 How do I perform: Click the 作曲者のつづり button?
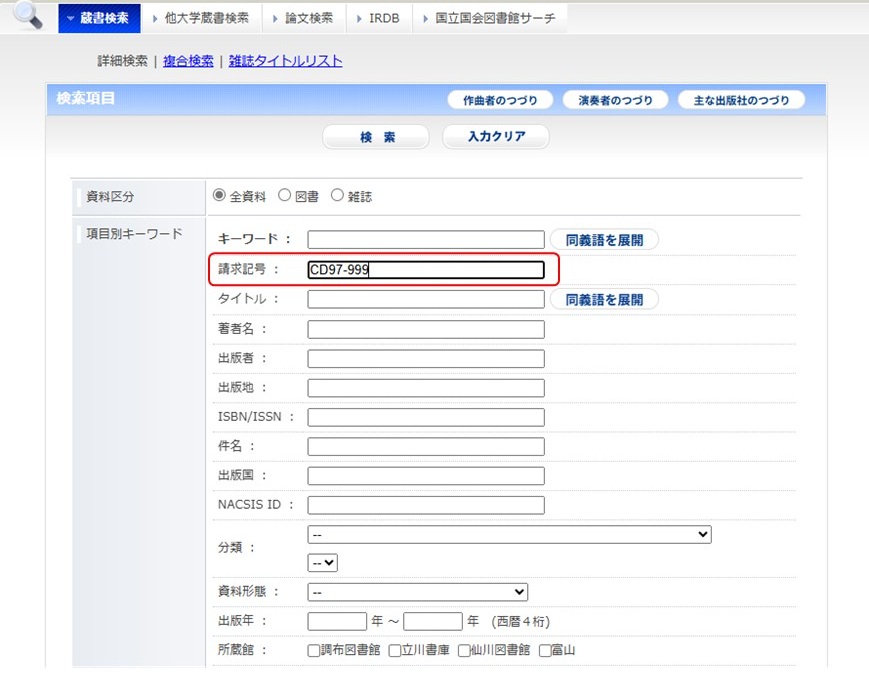click(x=500, y=100)
